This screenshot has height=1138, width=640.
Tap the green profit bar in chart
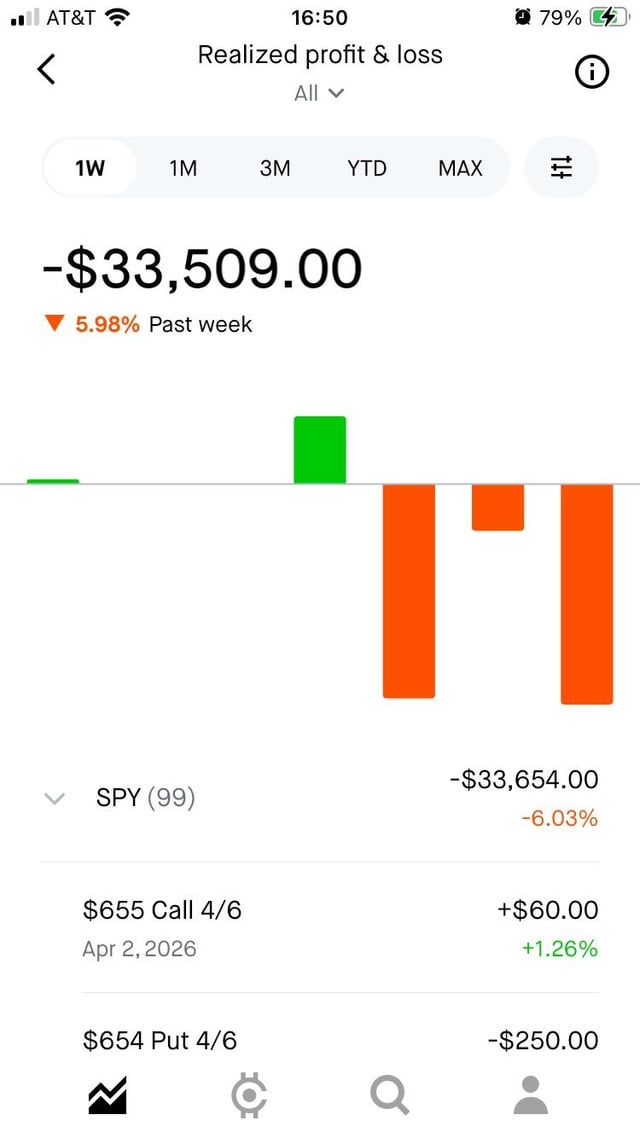tap(320, 450)
